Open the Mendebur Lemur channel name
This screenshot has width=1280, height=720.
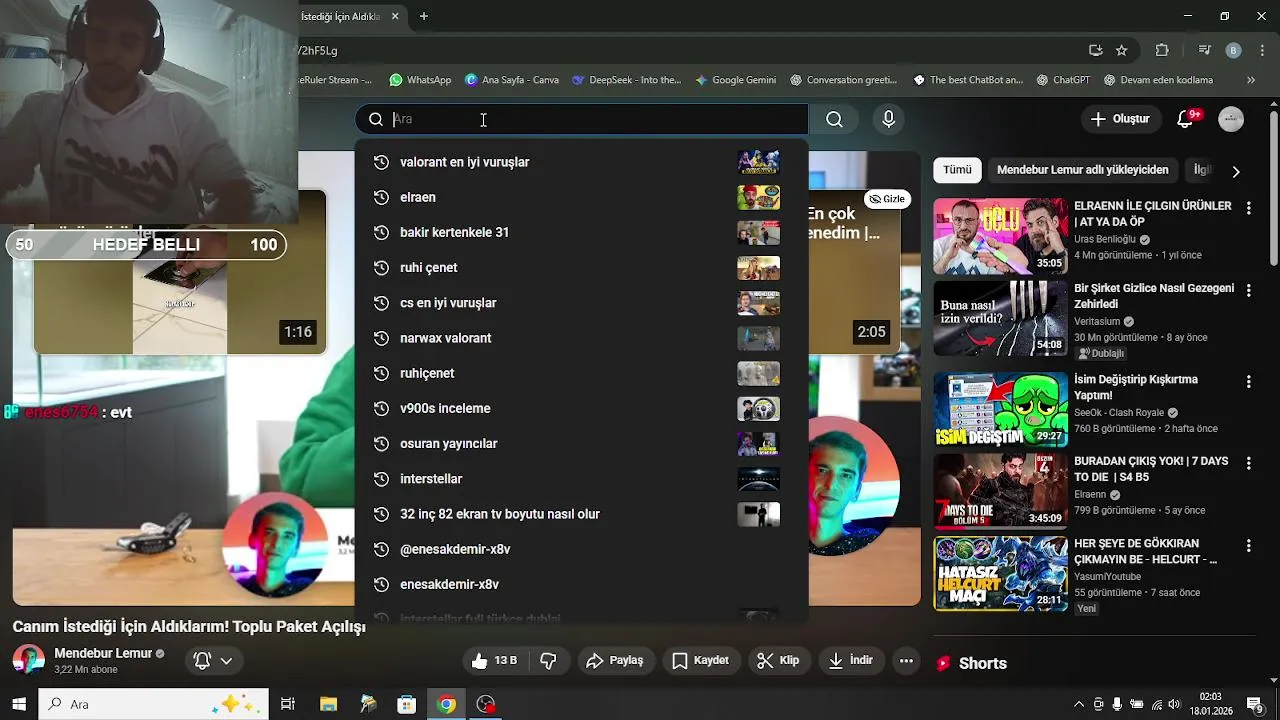(x=103, y=653)
